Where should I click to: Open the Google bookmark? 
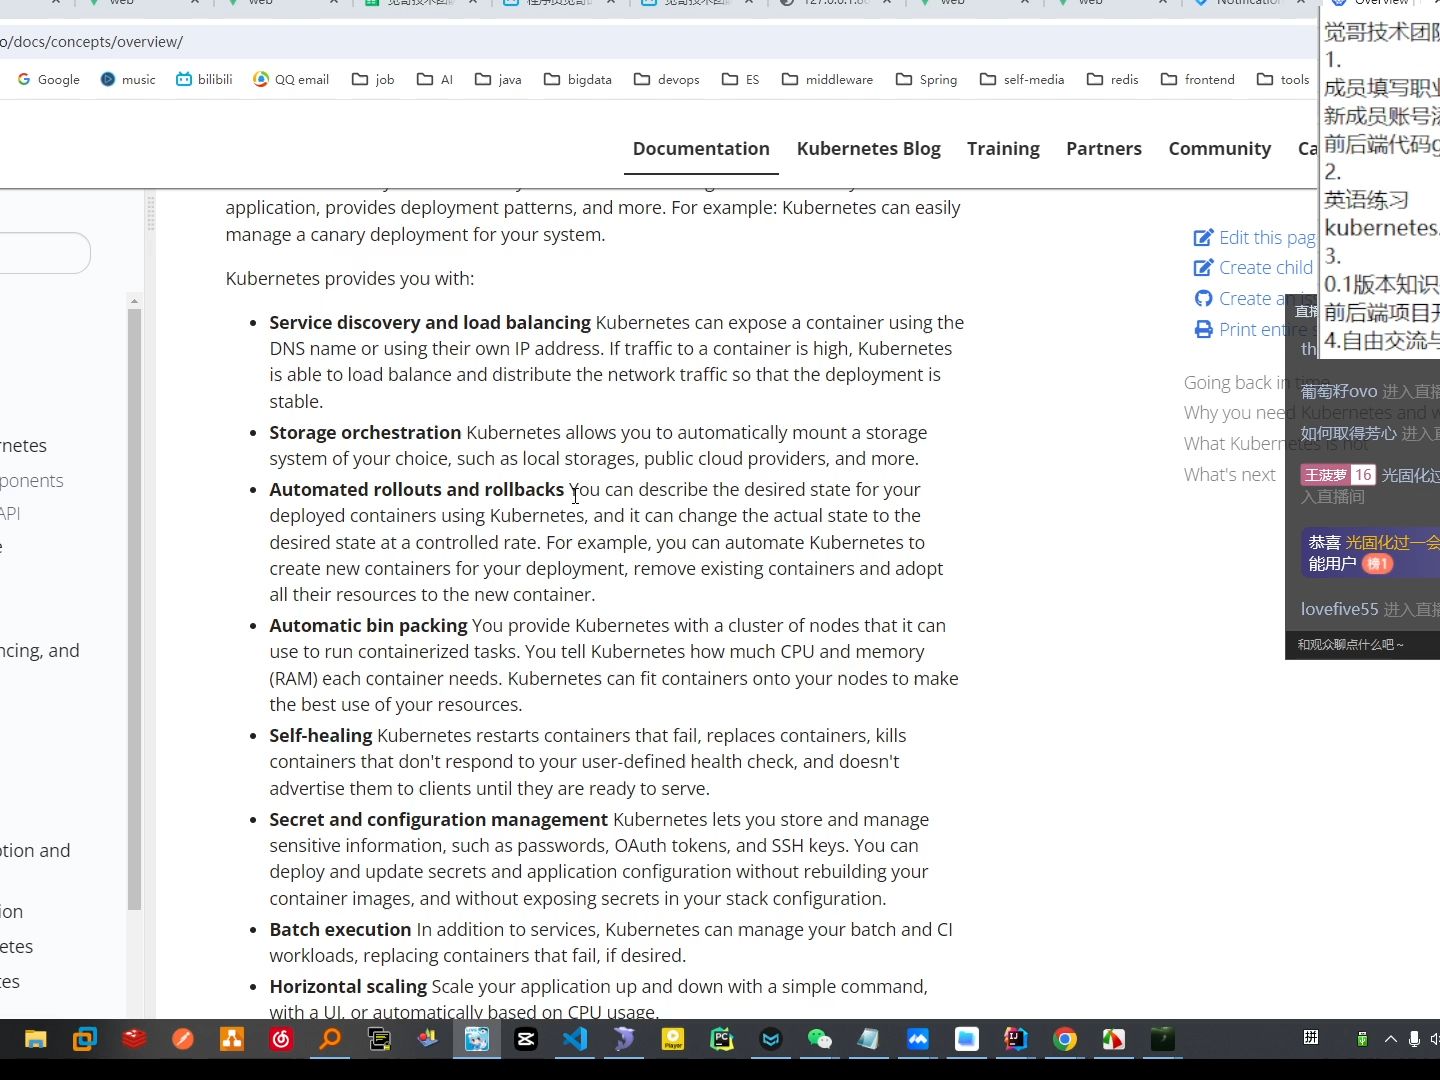[48, 79]
